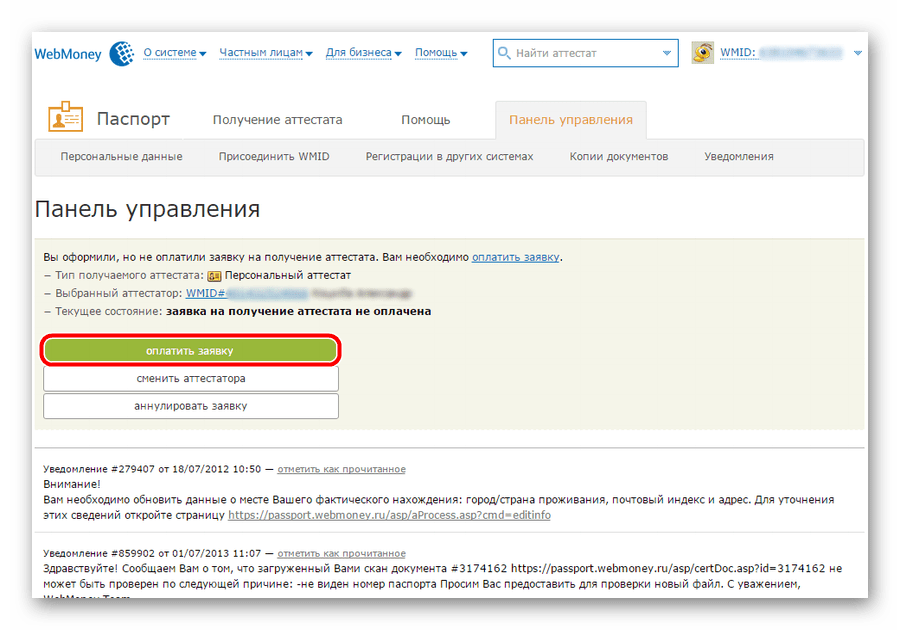900x630 pixels.
Task: Expand the 'Помощь' top navigation menu
Action: [441, 53]
